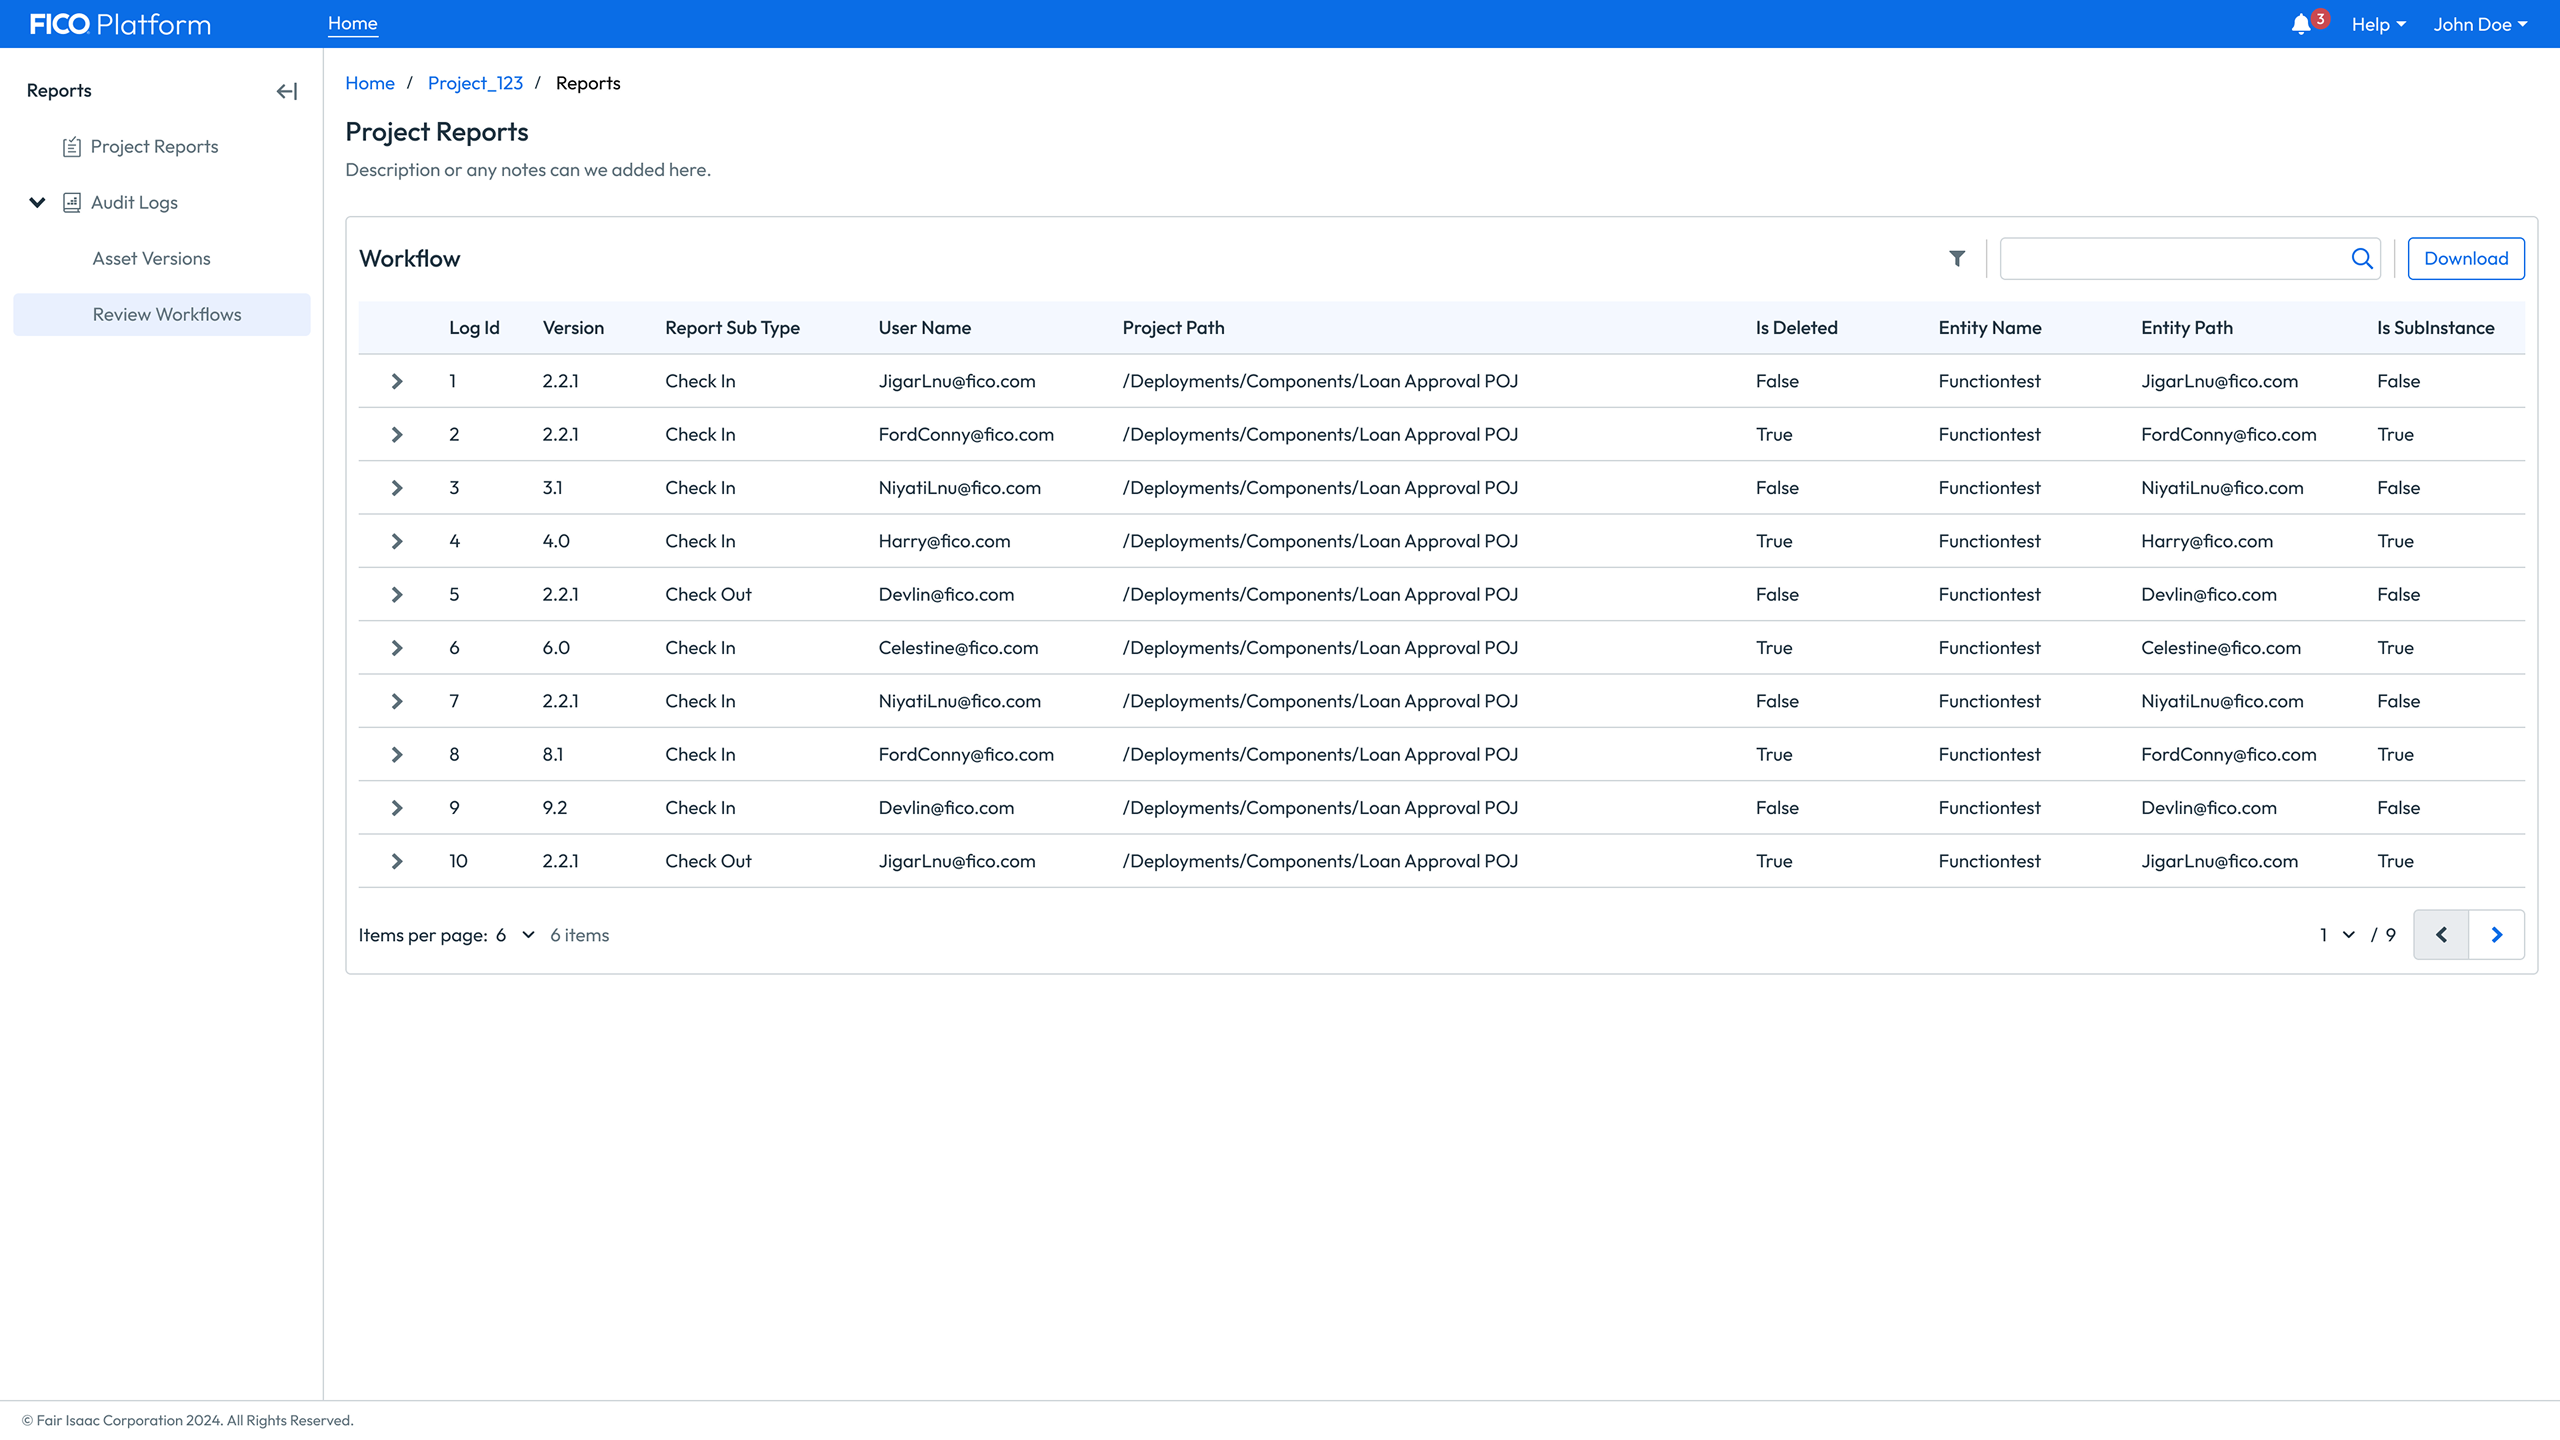Screen dimensions: 2560x1440
Task: Click version 3.1 cell
Action: click(x=553, y=488)
